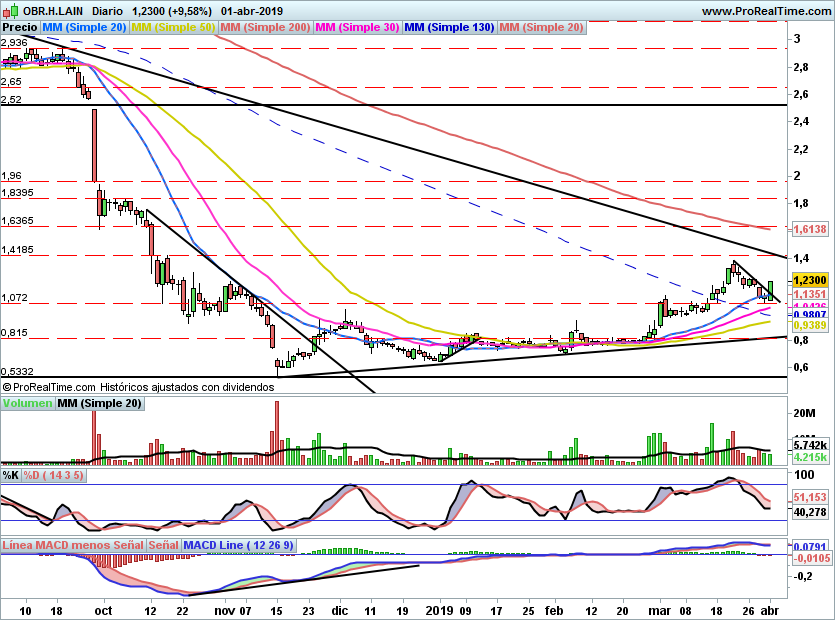
Task: Select the MM (Simple 130) label
Action: pyautogui.click(x=449, y=27)
